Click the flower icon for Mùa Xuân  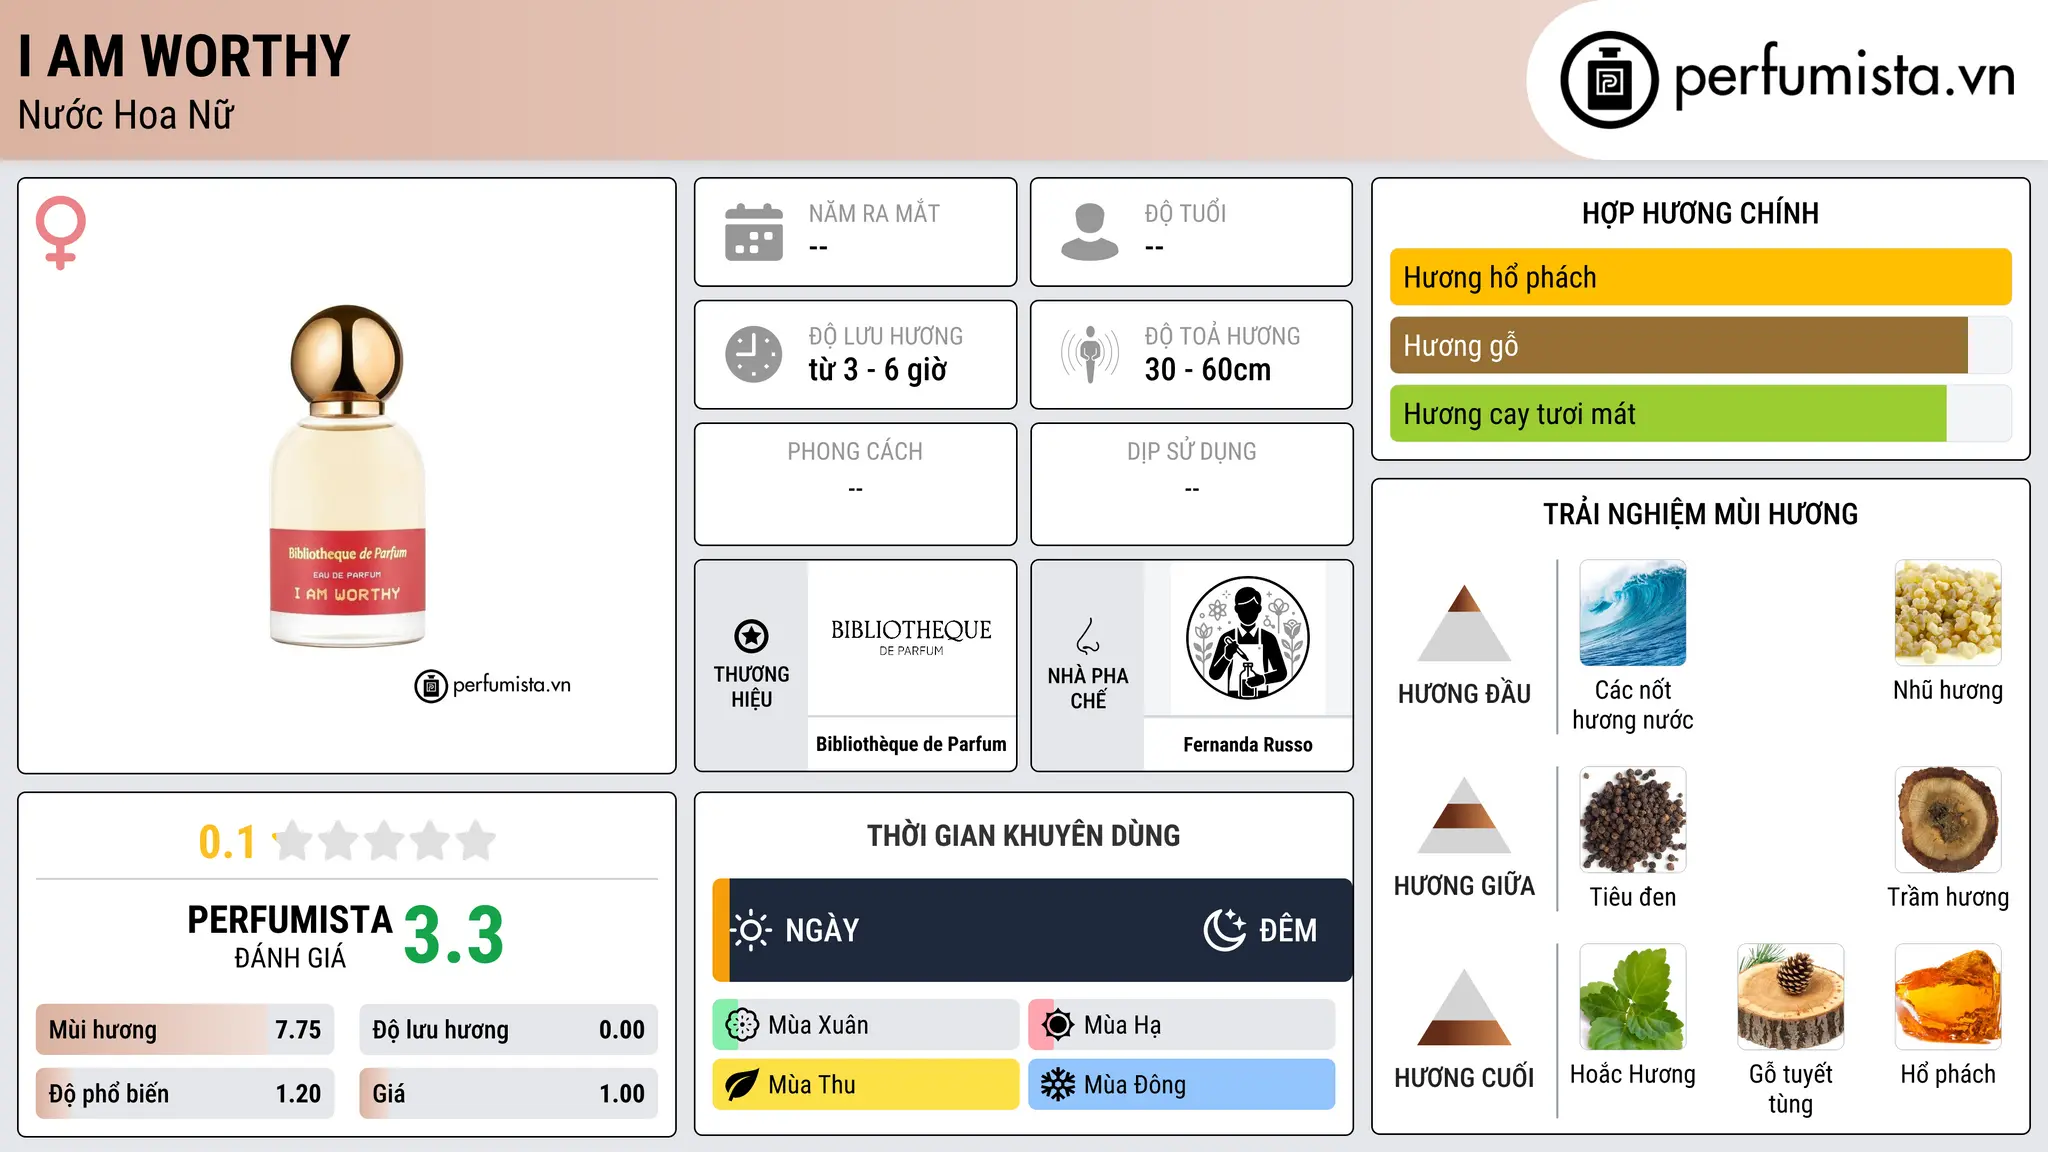pos(742,1025)
